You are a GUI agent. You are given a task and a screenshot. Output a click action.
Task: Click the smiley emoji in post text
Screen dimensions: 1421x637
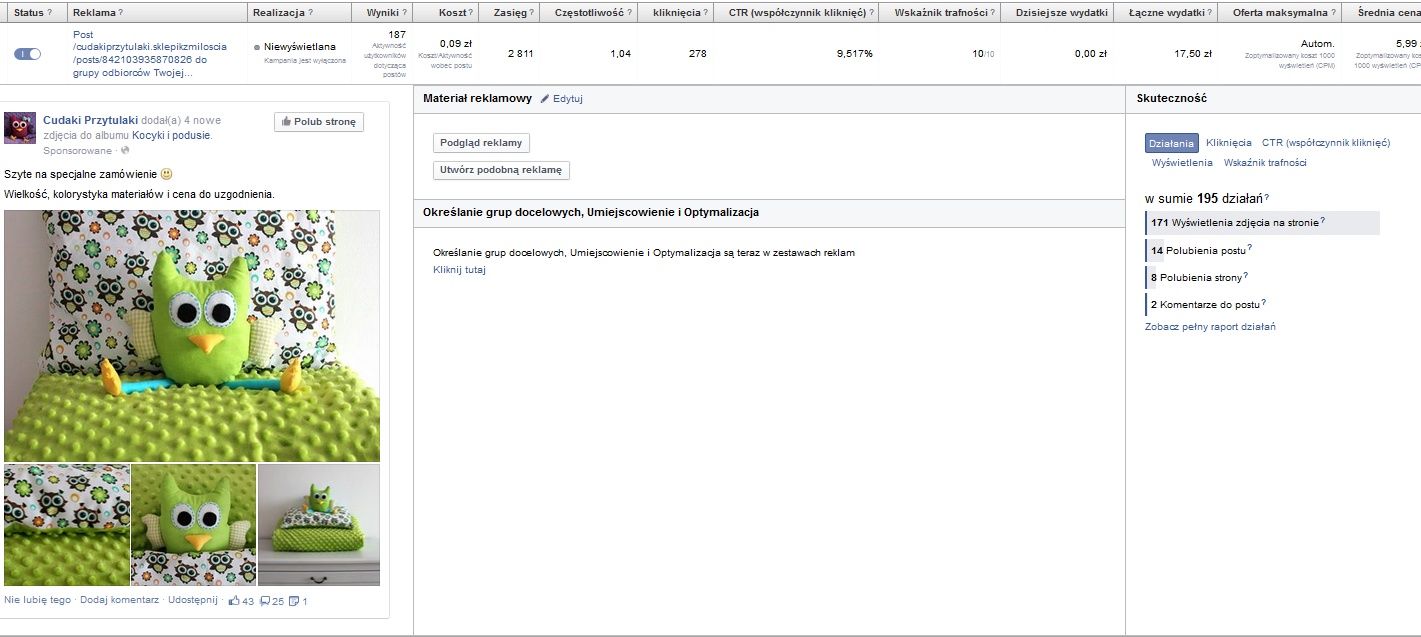[167, 174]
